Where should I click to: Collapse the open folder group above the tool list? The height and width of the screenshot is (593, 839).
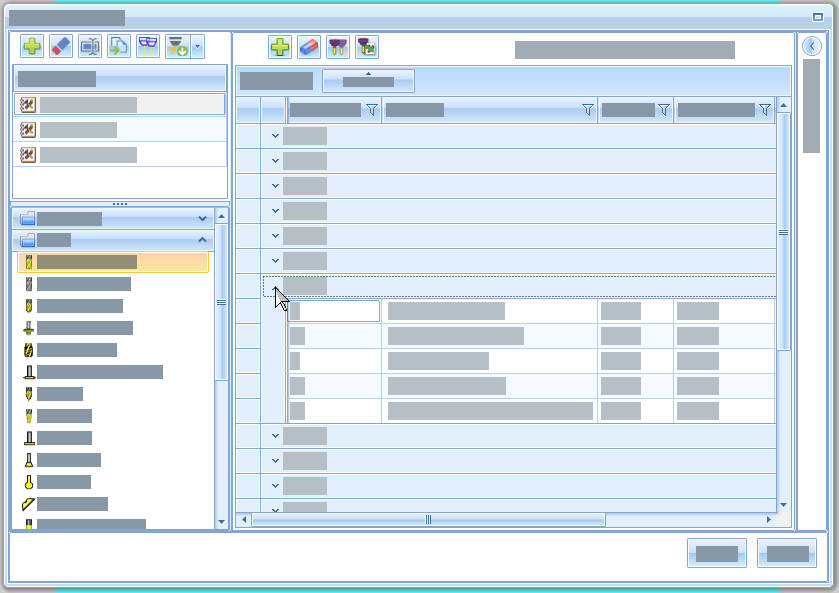click(203, 240)
